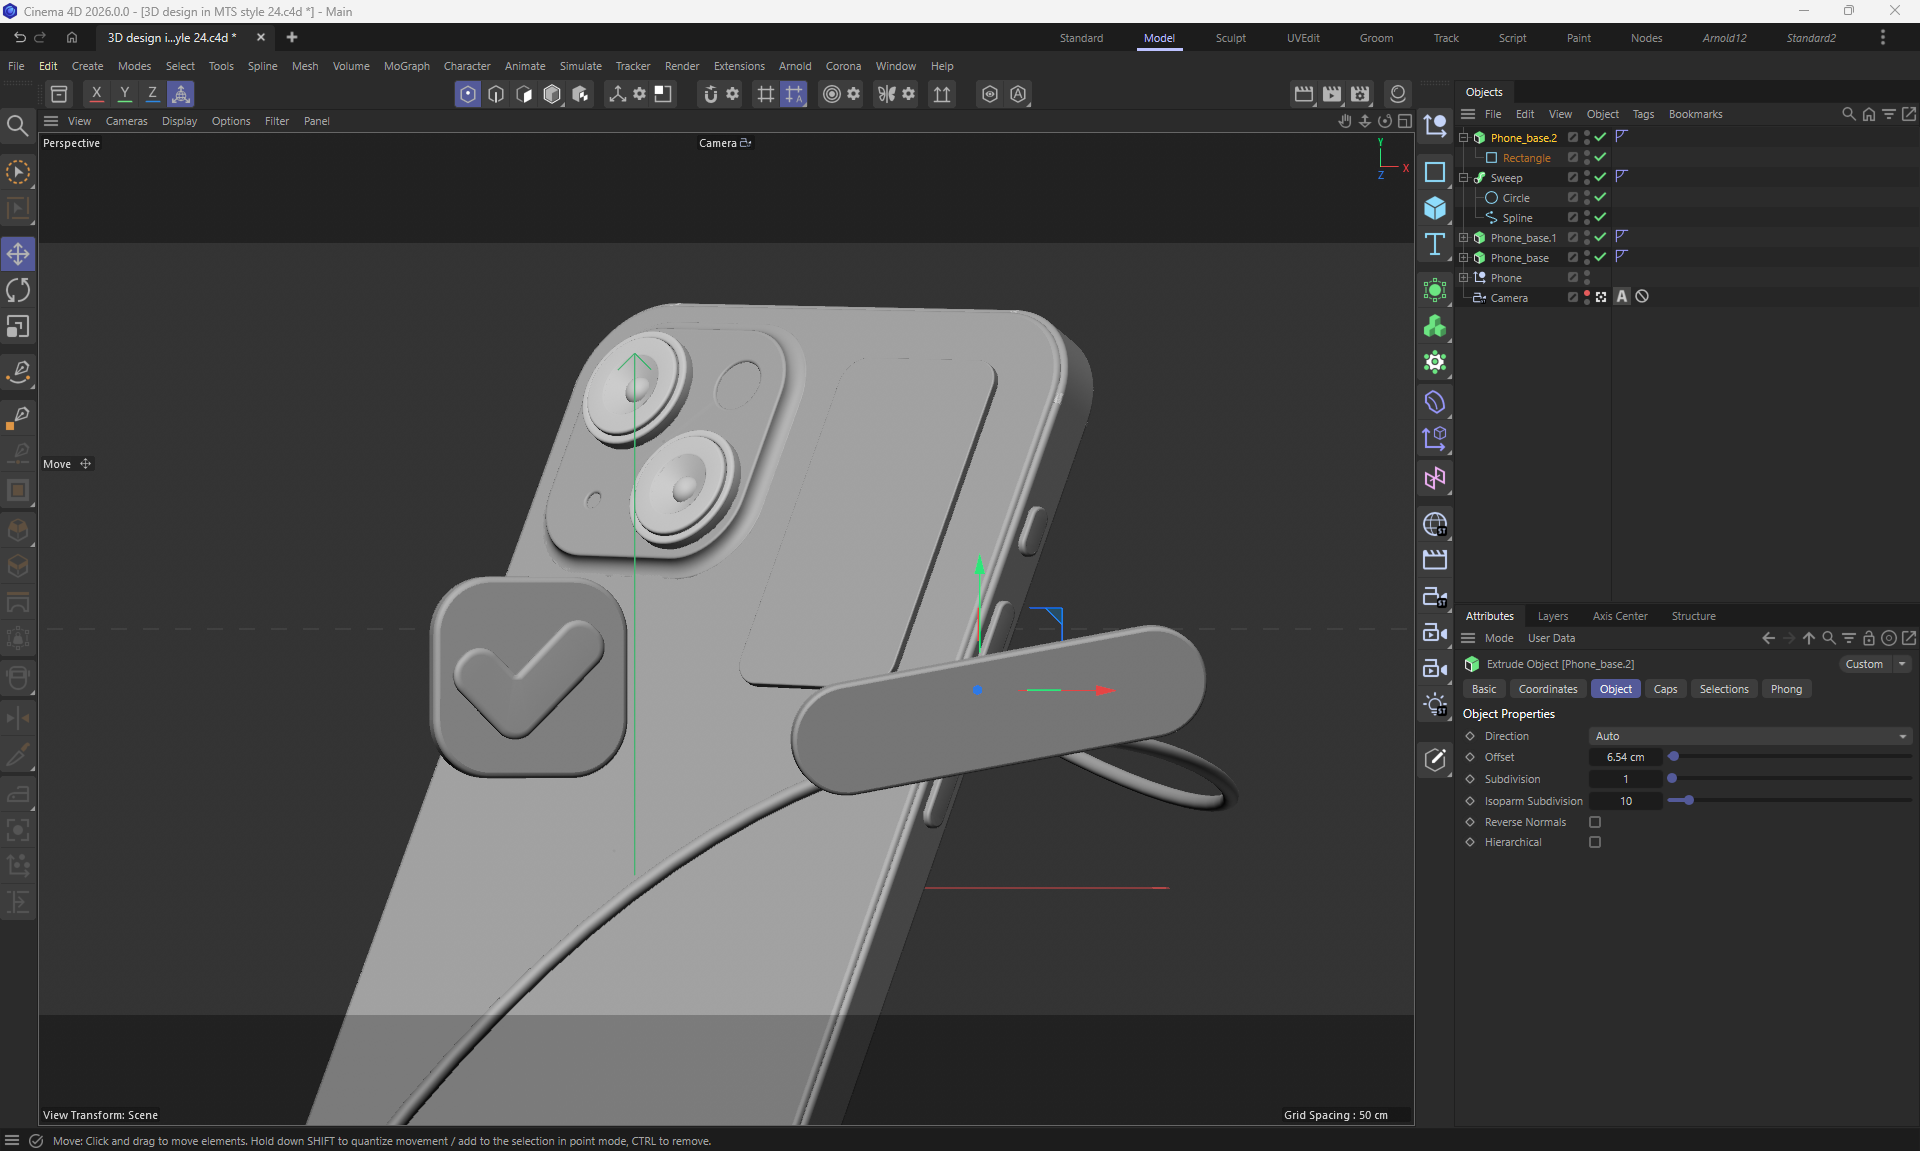Screen dimensions: 1920x1151
Task: Open the MoGraph menu
Action: click(406, 66)
